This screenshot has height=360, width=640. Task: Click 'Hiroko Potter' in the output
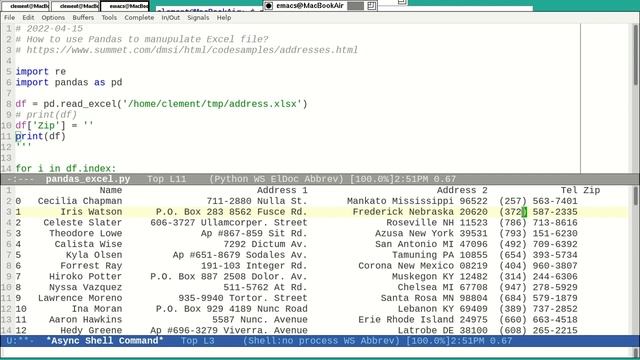click(86, 276)
